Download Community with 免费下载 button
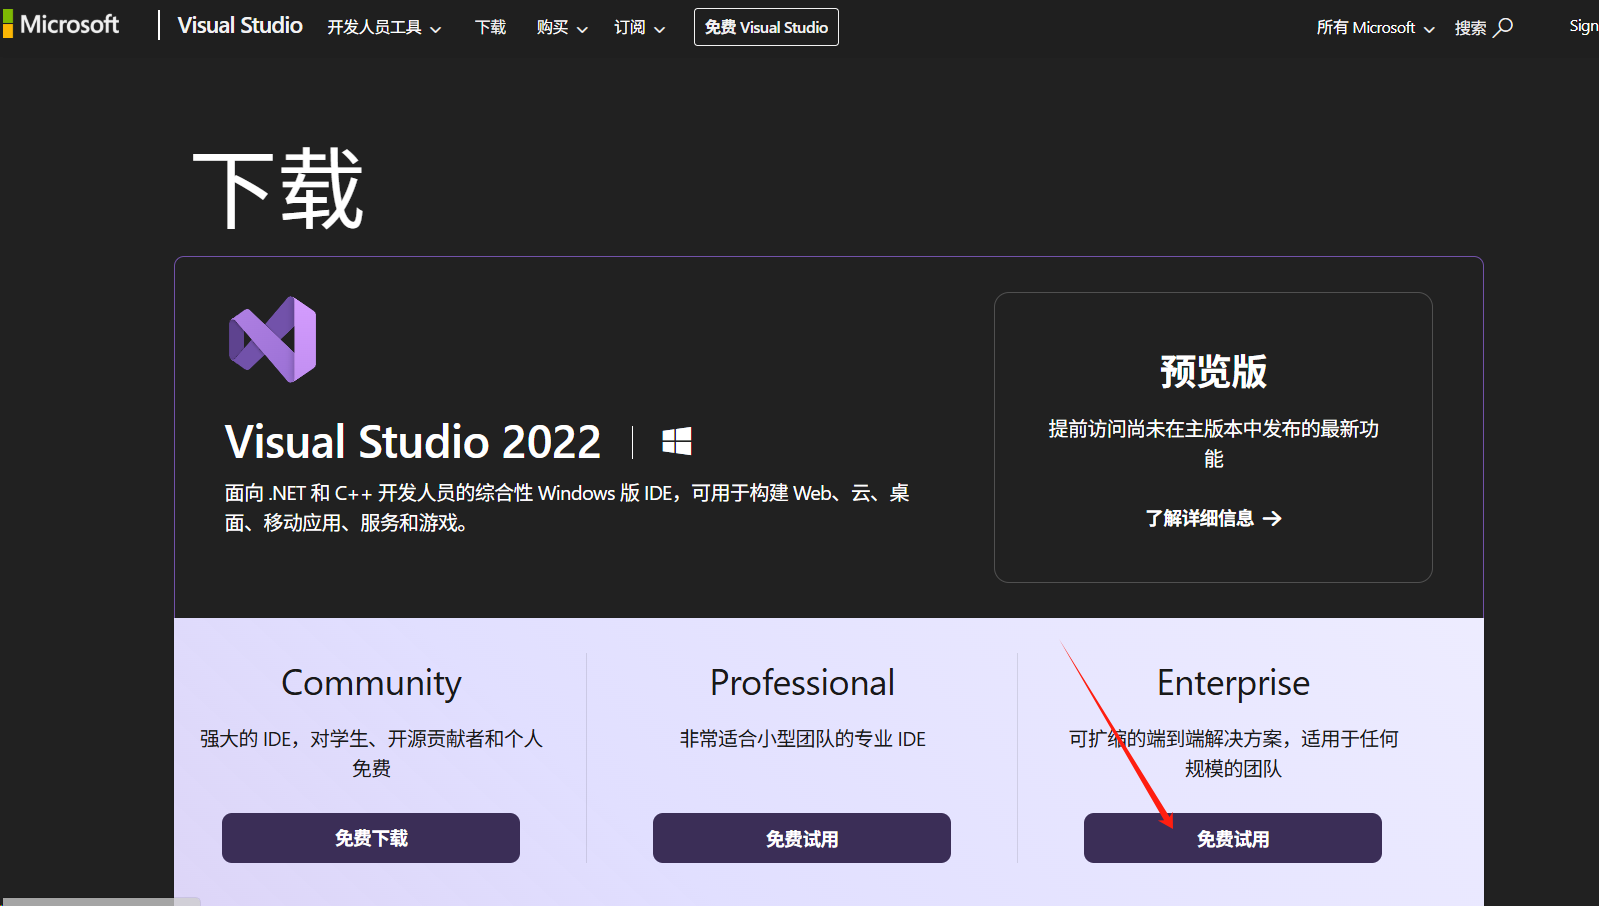Image resolution: width=1599 pixels, height=906 pixels. 371,838
